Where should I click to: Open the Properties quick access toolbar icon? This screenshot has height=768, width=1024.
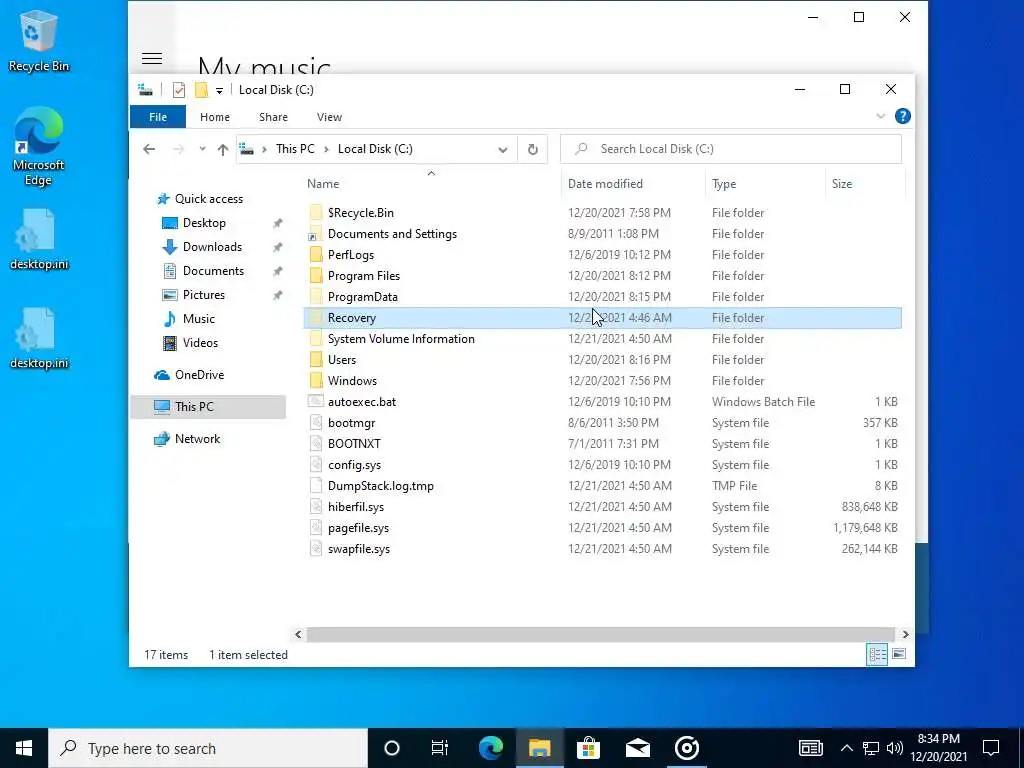[178, 90]
